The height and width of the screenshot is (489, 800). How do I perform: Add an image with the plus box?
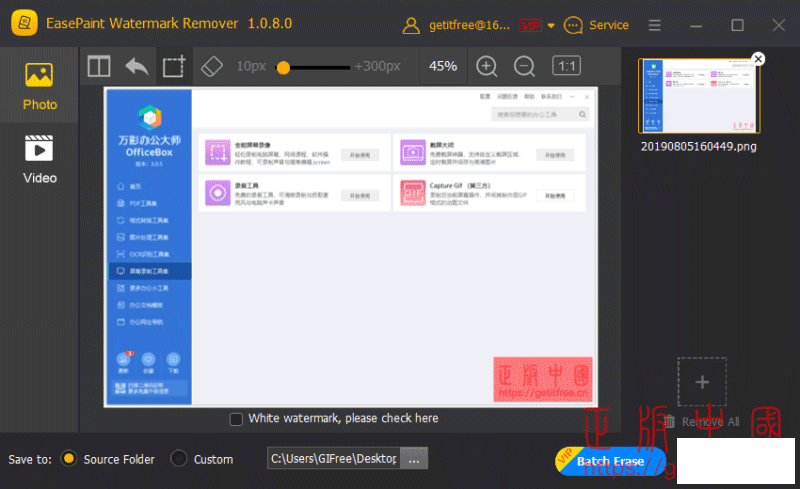(x=702, y=382)
